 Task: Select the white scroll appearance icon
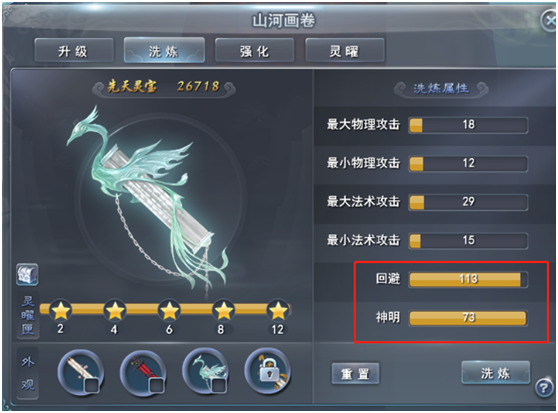point(81,372)
